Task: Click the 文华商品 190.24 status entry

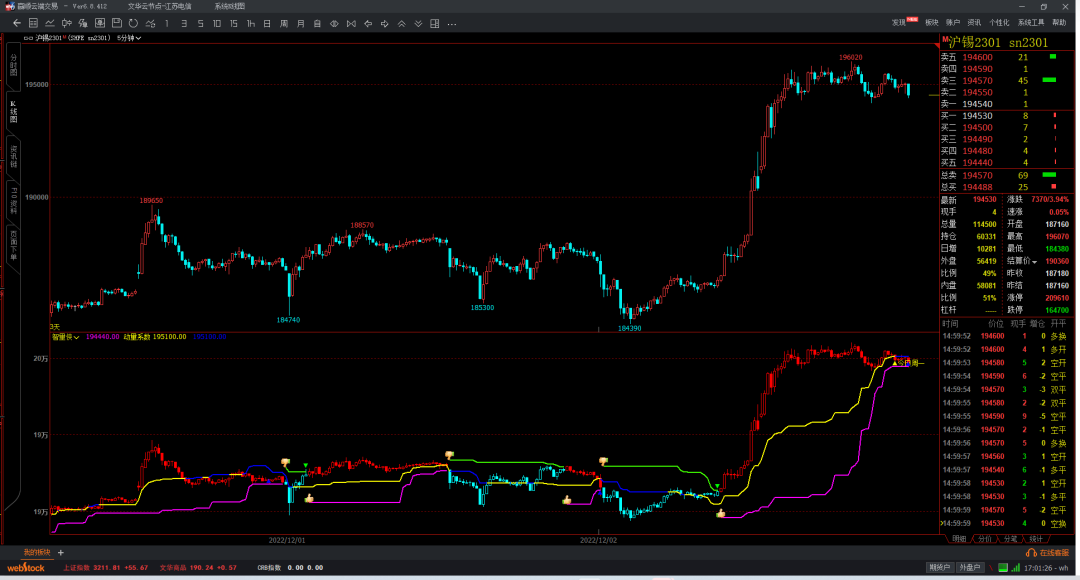Action: [x=198, y=568]
